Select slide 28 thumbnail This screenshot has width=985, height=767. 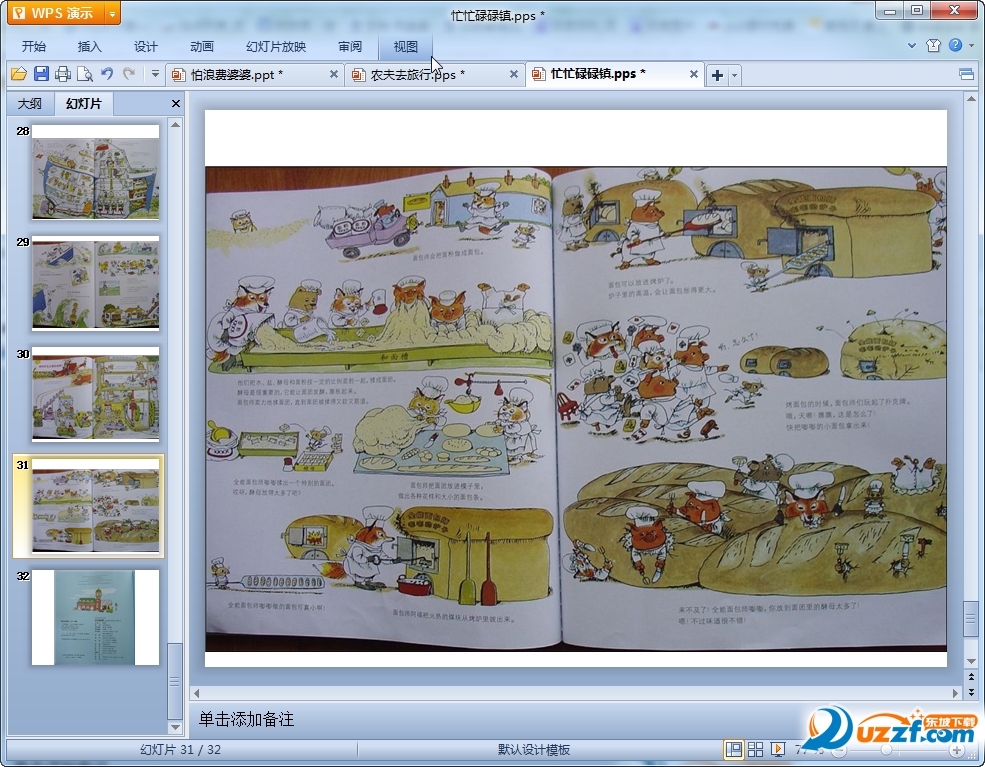pos(95,172)
